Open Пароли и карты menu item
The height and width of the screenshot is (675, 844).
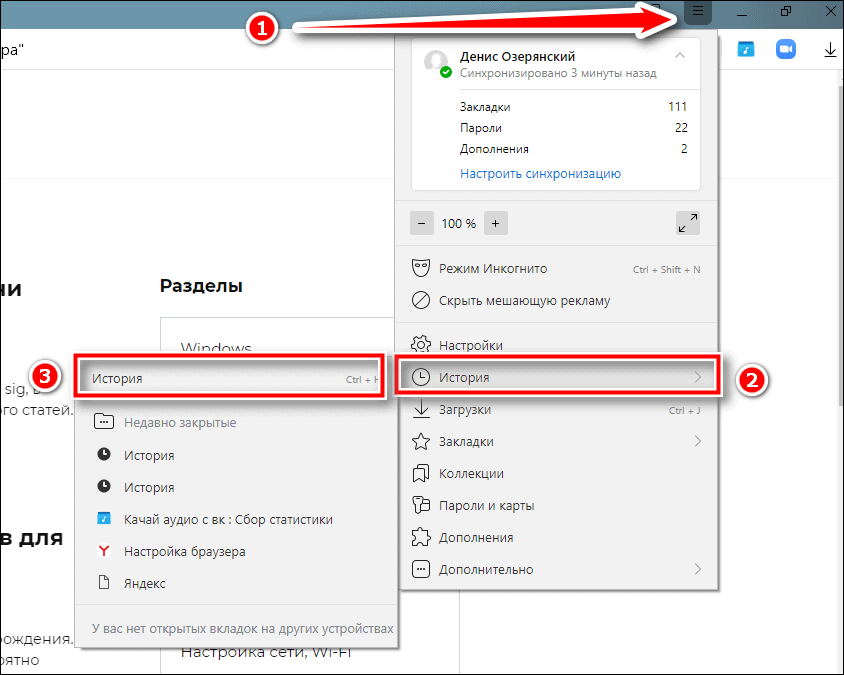(x=486, y=505)
